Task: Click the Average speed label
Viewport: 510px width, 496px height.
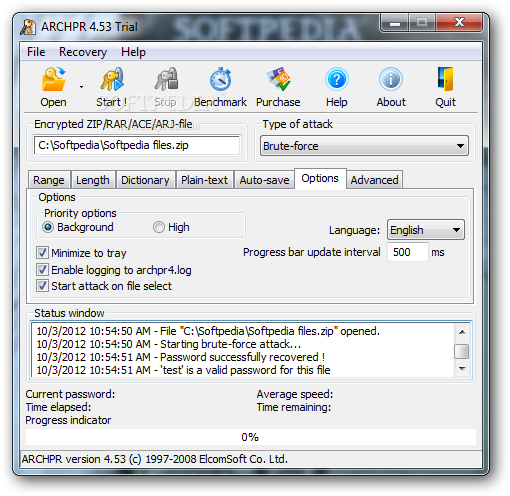Action: (x=295, y=394)
